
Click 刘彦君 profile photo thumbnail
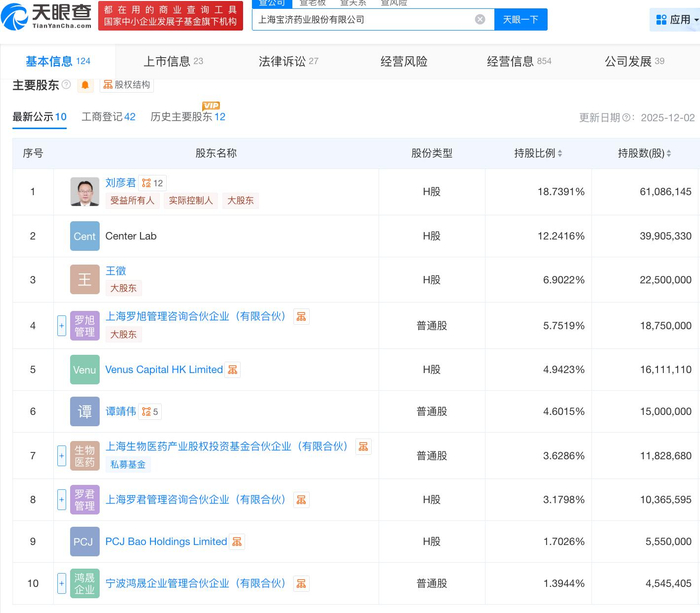(x=85, y=192)
